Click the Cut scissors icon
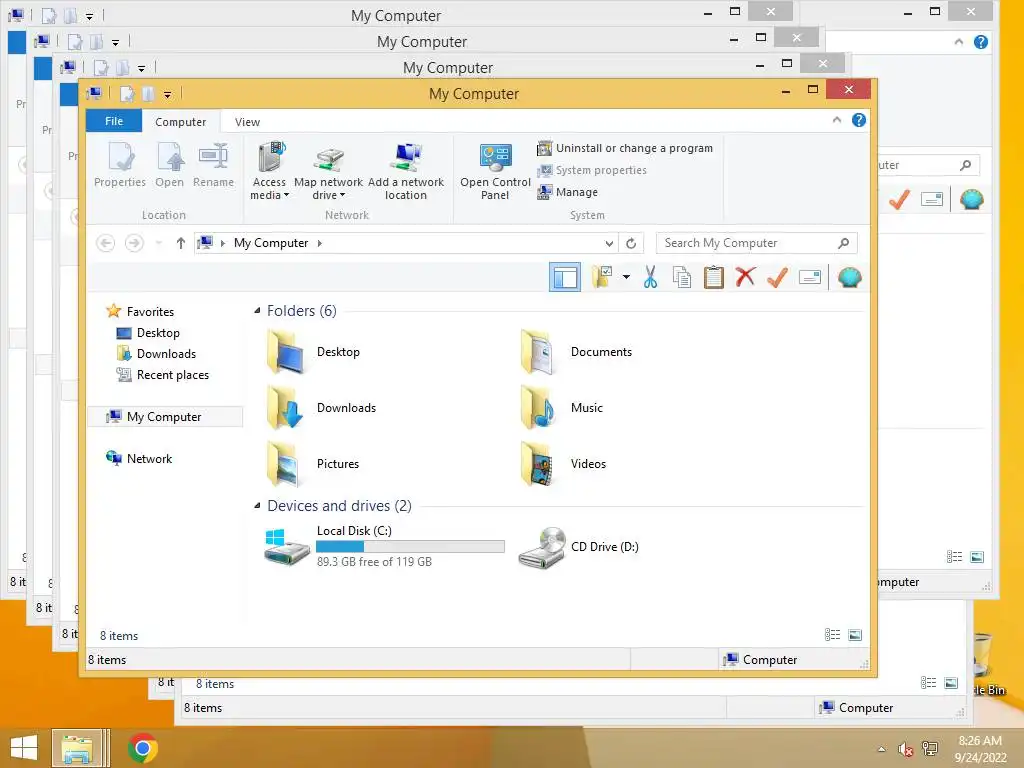 (x=650, y=277)
